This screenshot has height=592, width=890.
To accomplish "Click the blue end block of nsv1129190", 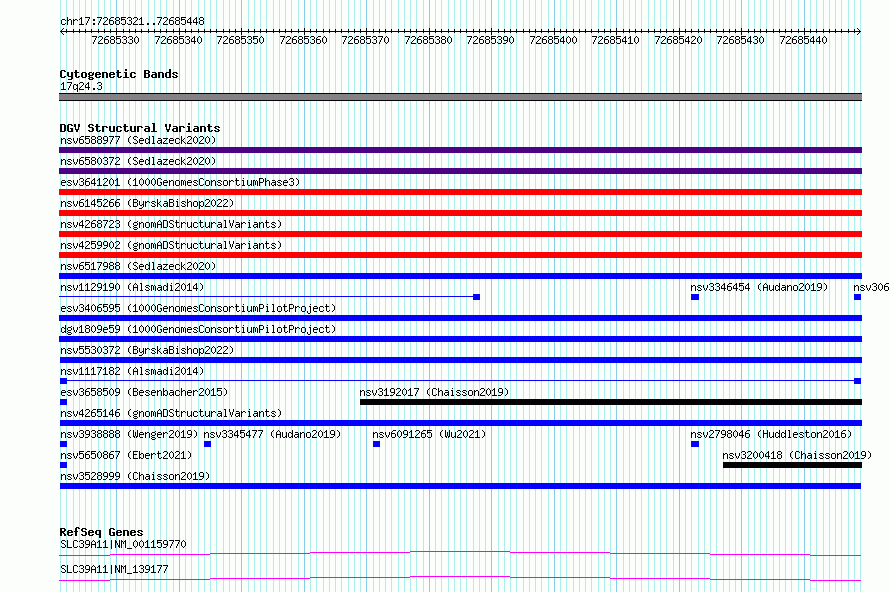I will pyautogui.click(x=477, y=297).
